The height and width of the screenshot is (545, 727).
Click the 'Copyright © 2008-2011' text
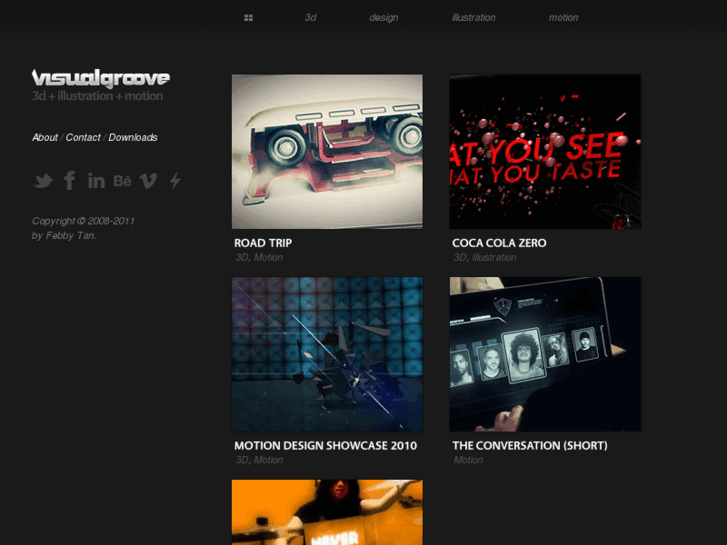click(83, 221)
